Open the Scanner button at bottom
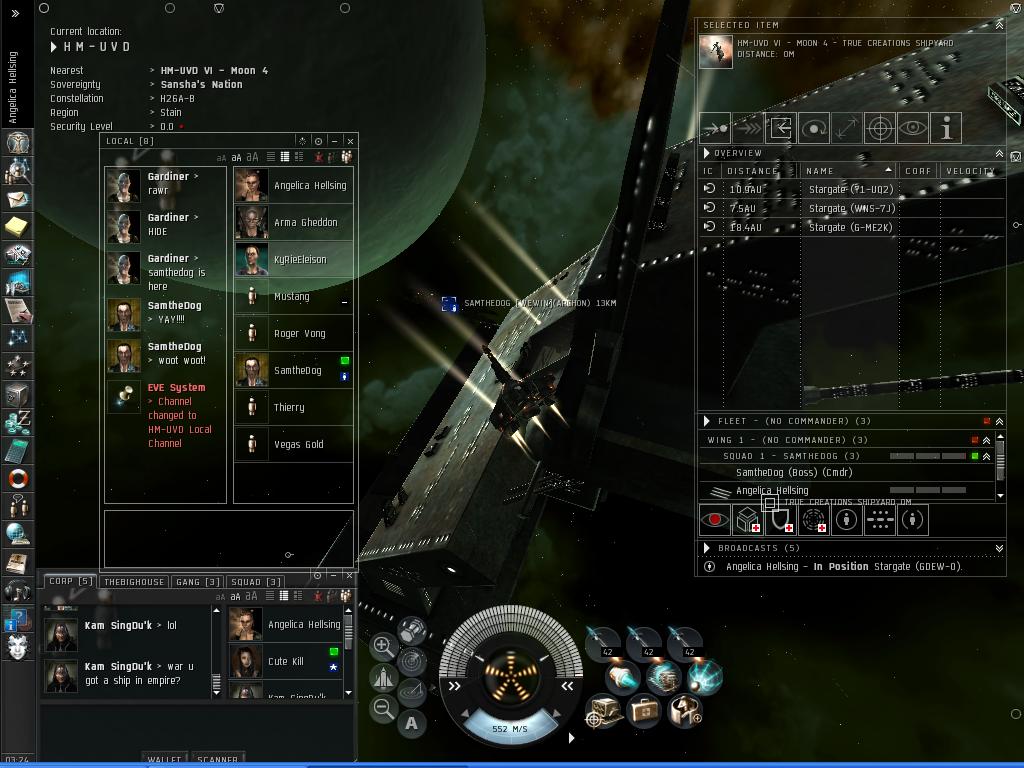This screenshot has height=768, width=1024. (217, 759)
